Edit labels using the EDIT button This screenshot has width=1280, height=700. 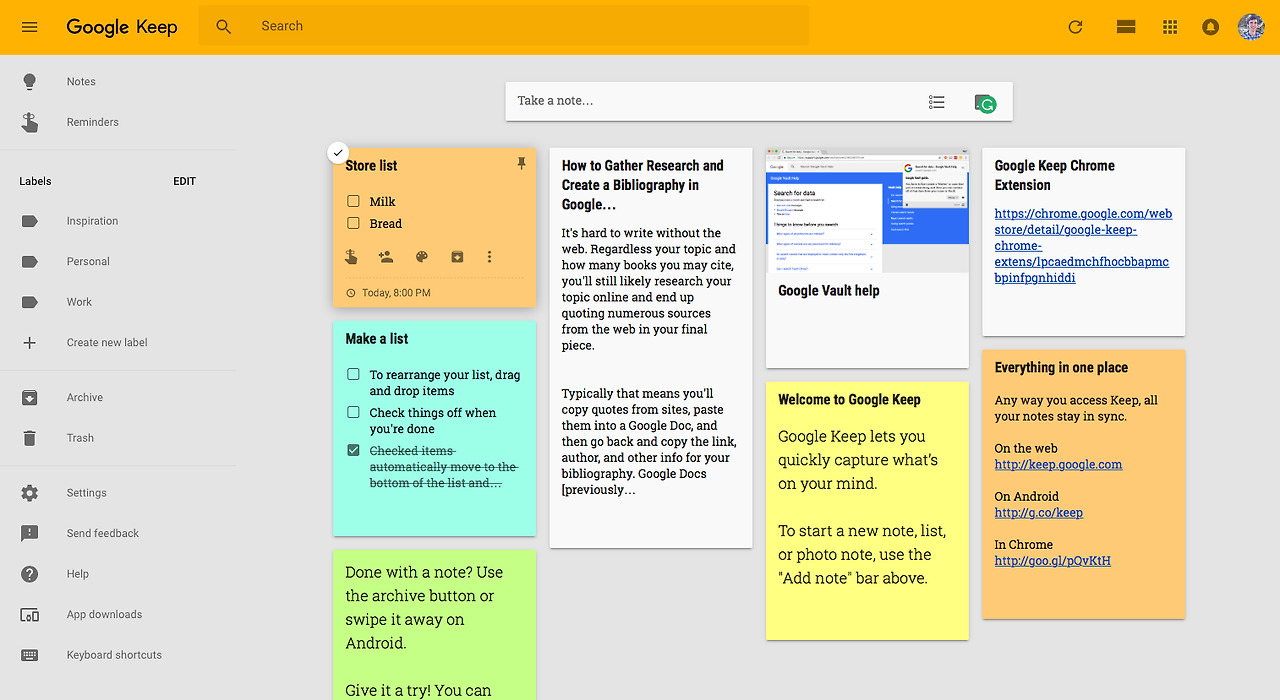[184, 181]
